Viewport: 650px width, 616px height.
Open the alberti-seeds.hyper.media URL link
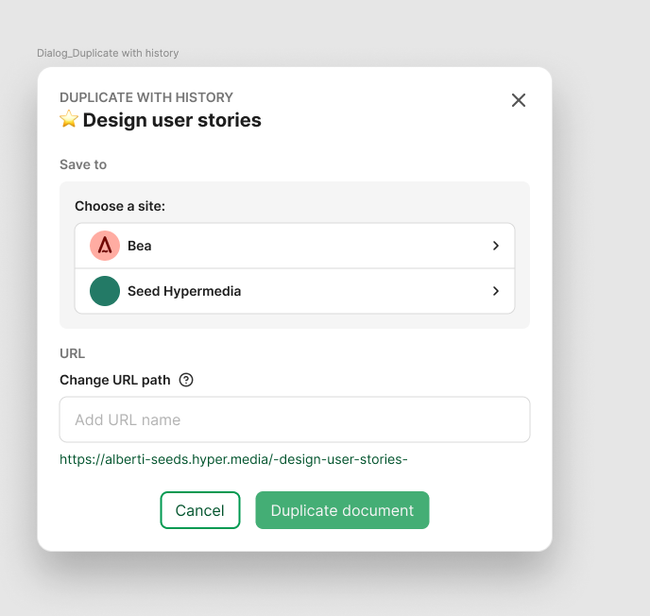click(233, 460)
